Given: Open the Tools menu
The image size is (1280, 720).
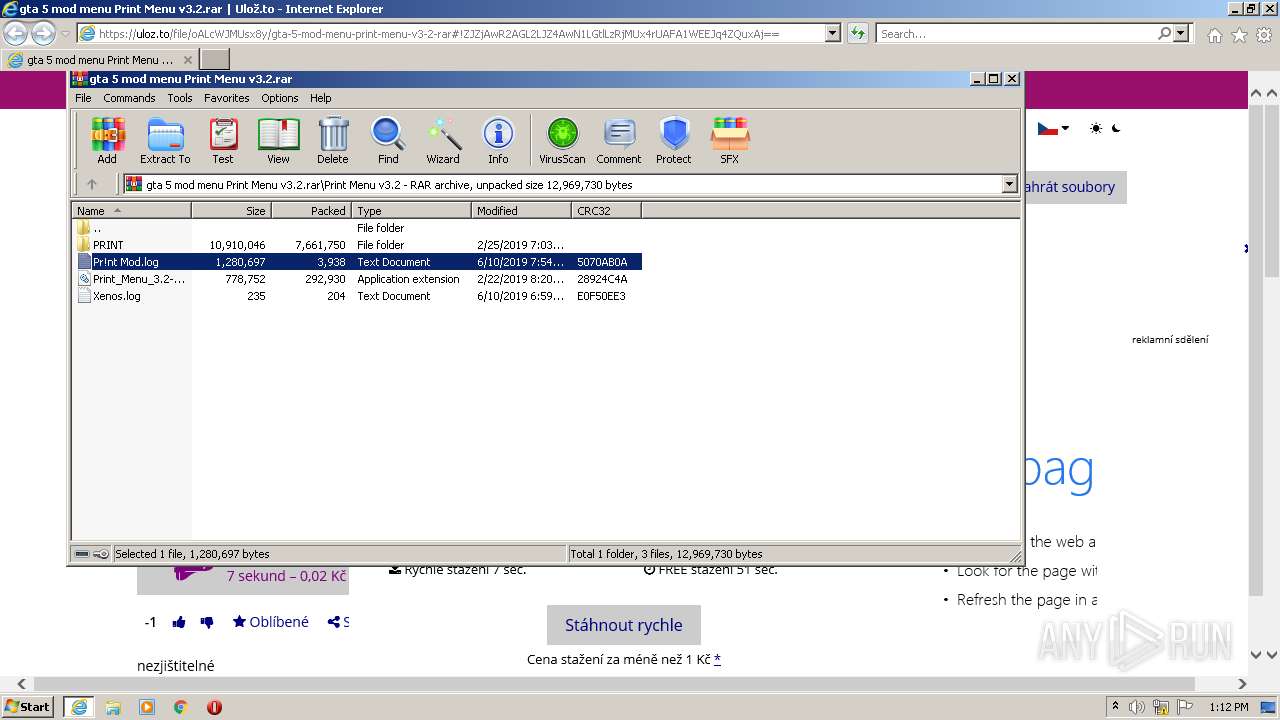Looking at the screenshot, I should (180, 98).
